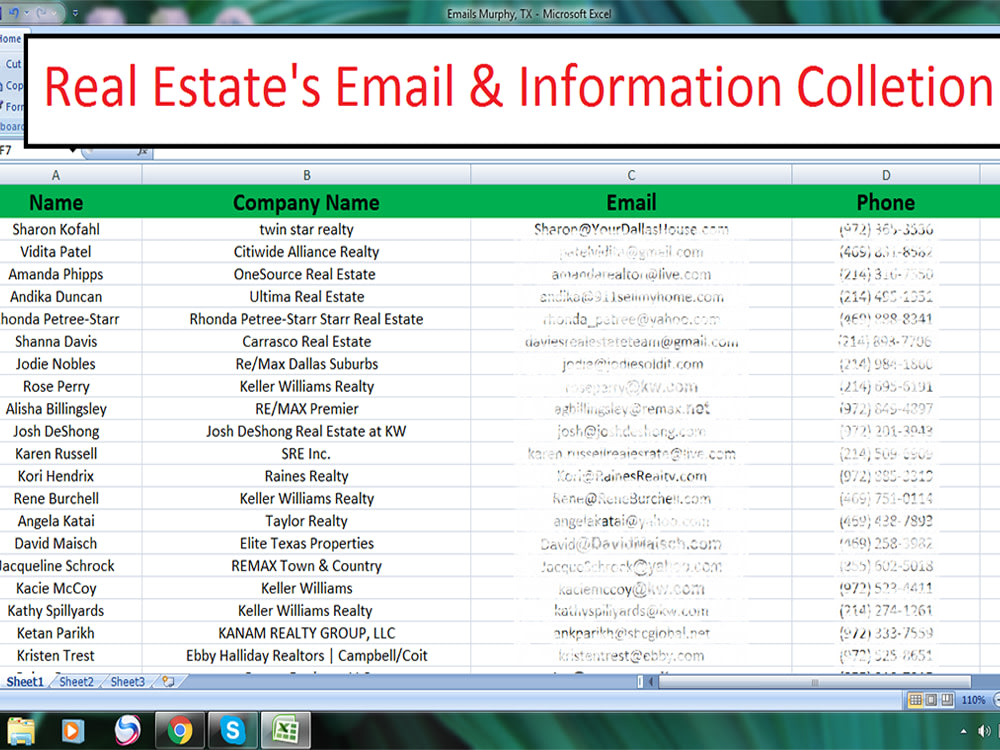Select the cell containing Jodie Nobles
Screen dimensions: 1000x750
pos(56,364)
